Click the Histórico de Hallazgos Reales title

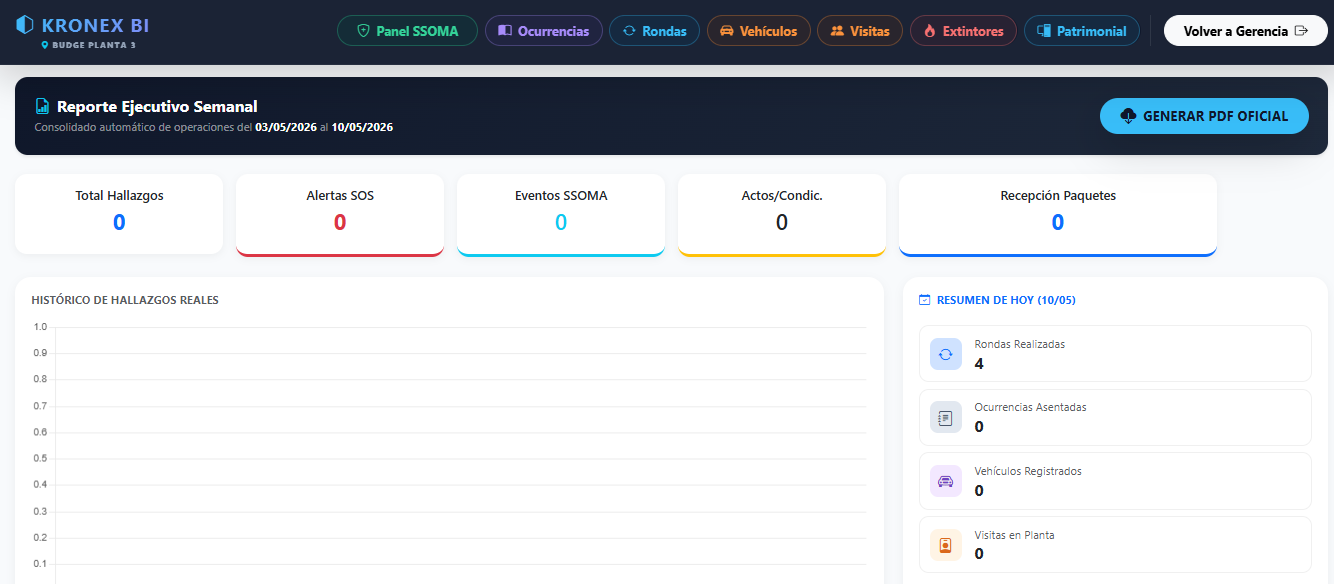(x=125, y=300)
